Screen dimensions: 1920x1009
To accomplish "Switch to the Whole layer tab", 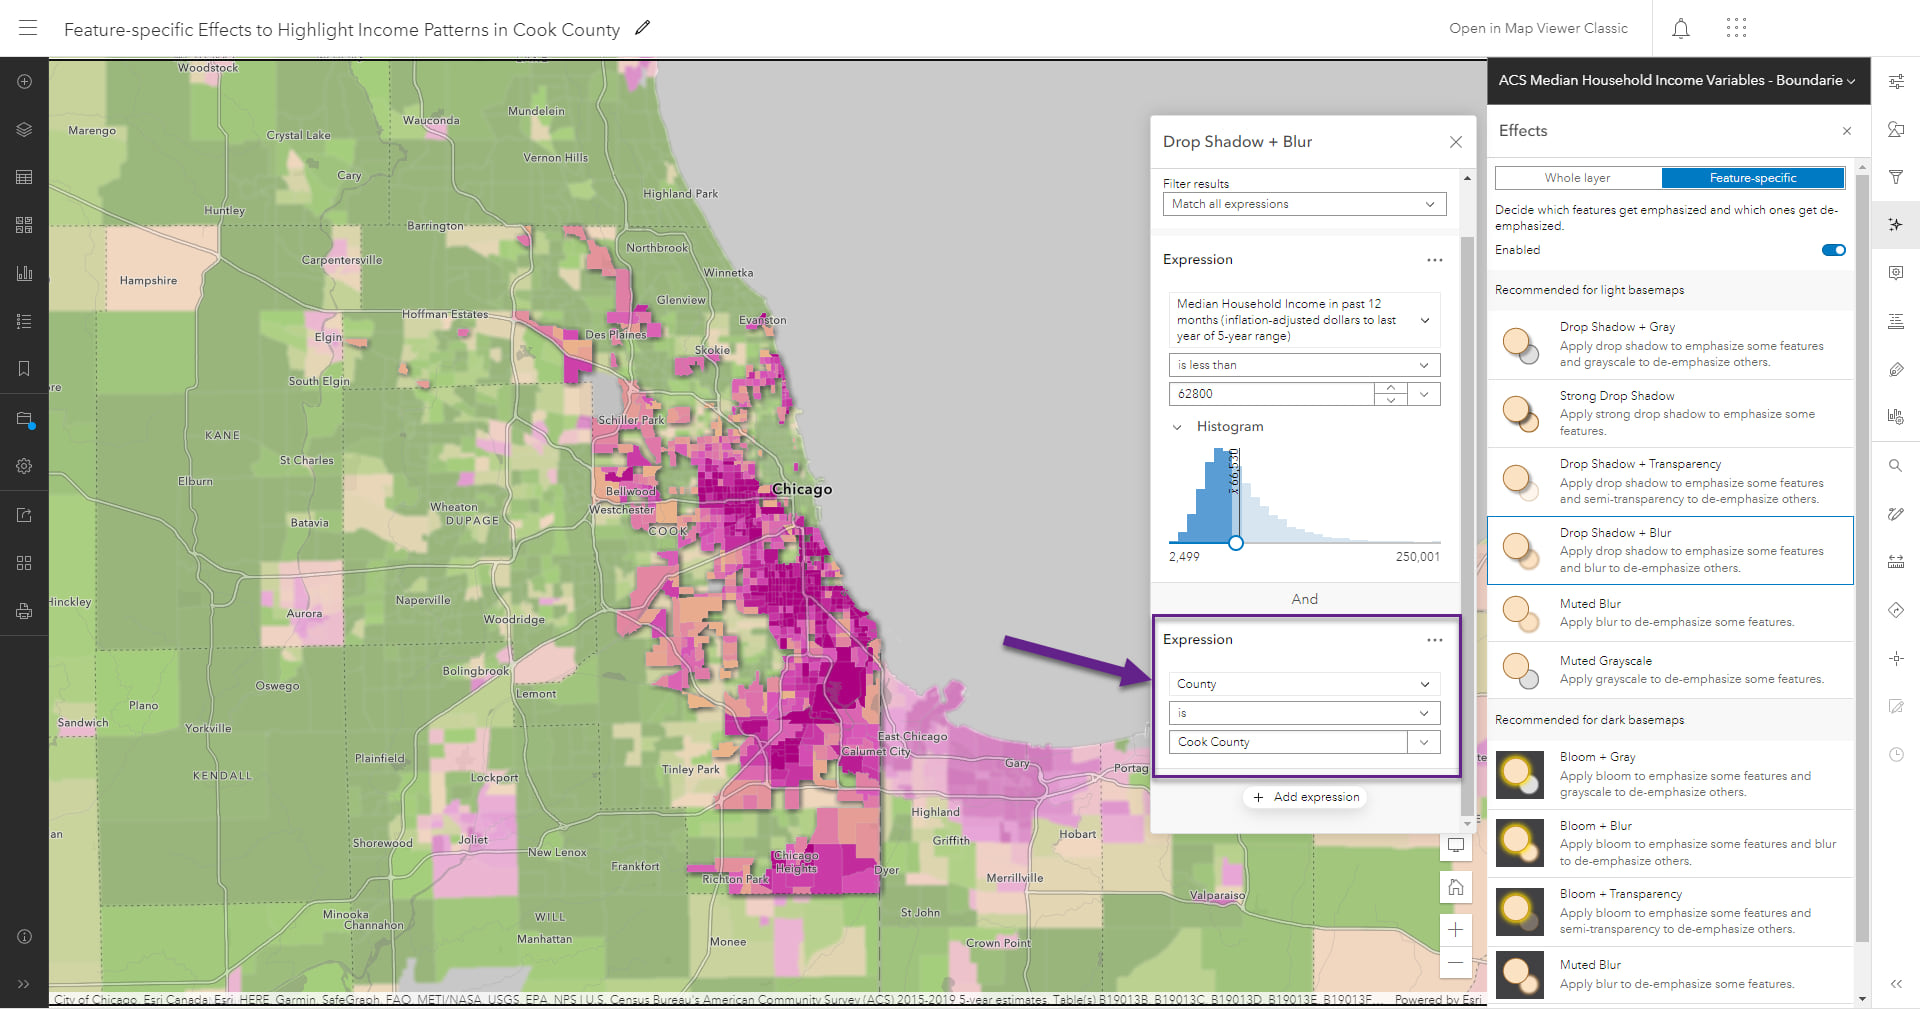I will (x=1578, y=178).
